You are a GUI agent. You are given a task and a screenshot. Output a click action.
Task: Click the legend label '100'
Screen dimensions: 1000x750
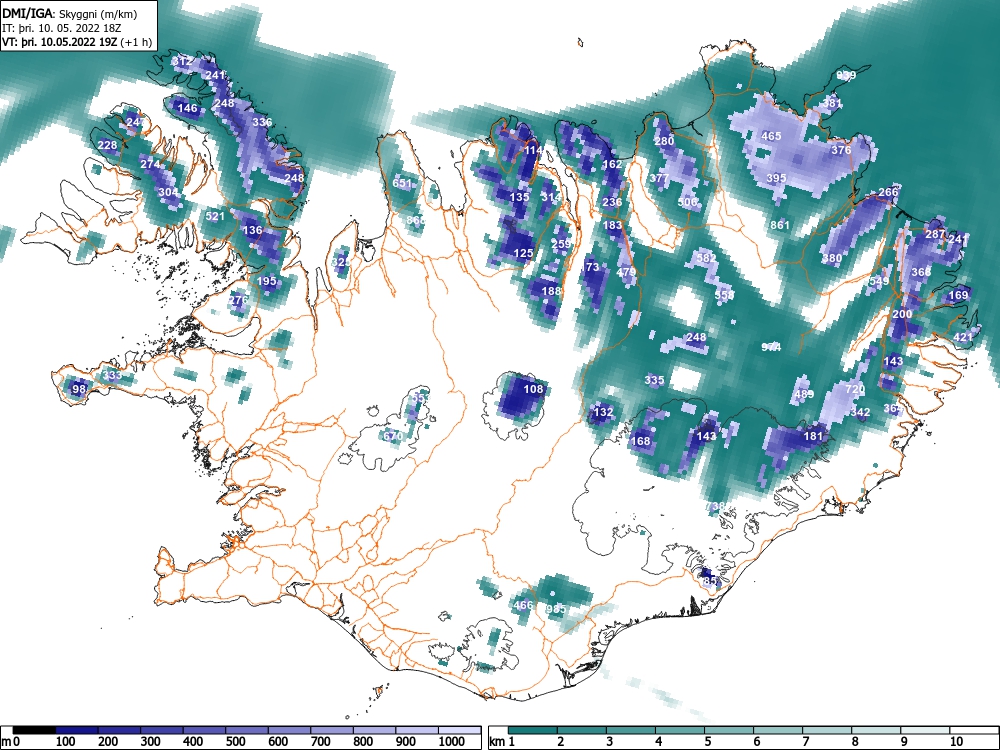[x=66, y=742]
